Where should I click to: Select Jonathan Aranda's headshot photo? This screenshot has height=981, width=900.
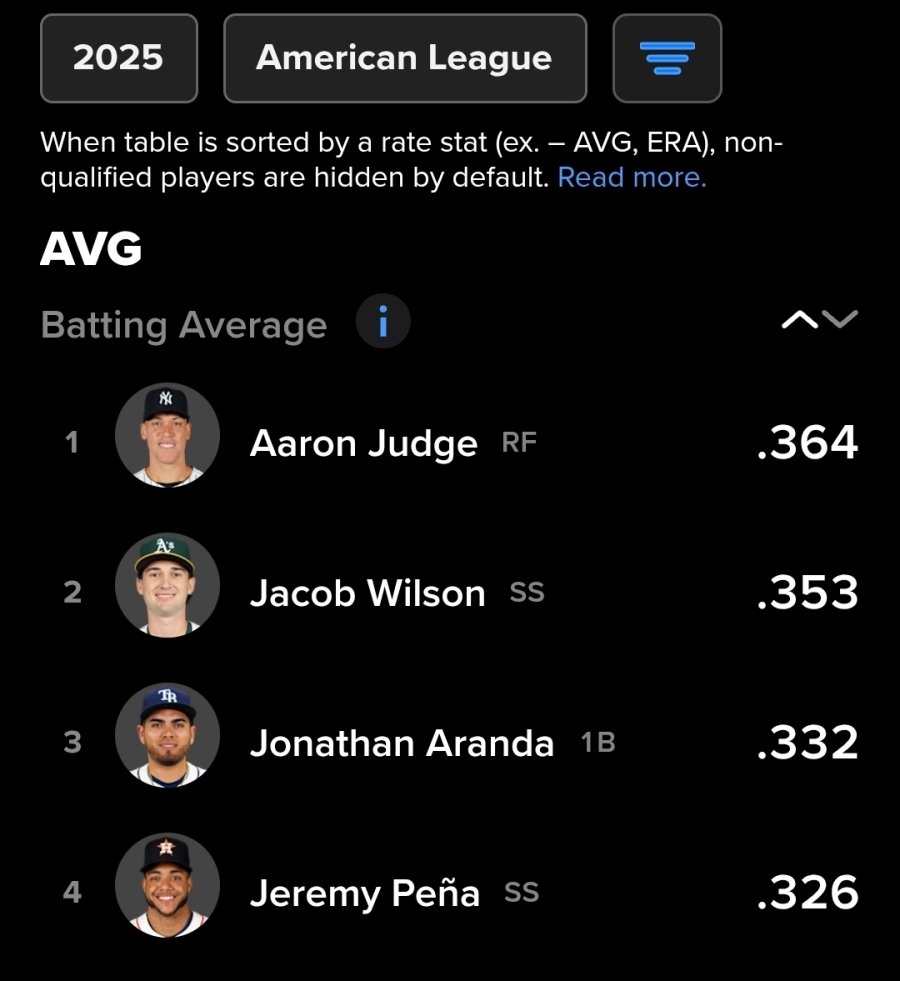[x=167, y=735]
